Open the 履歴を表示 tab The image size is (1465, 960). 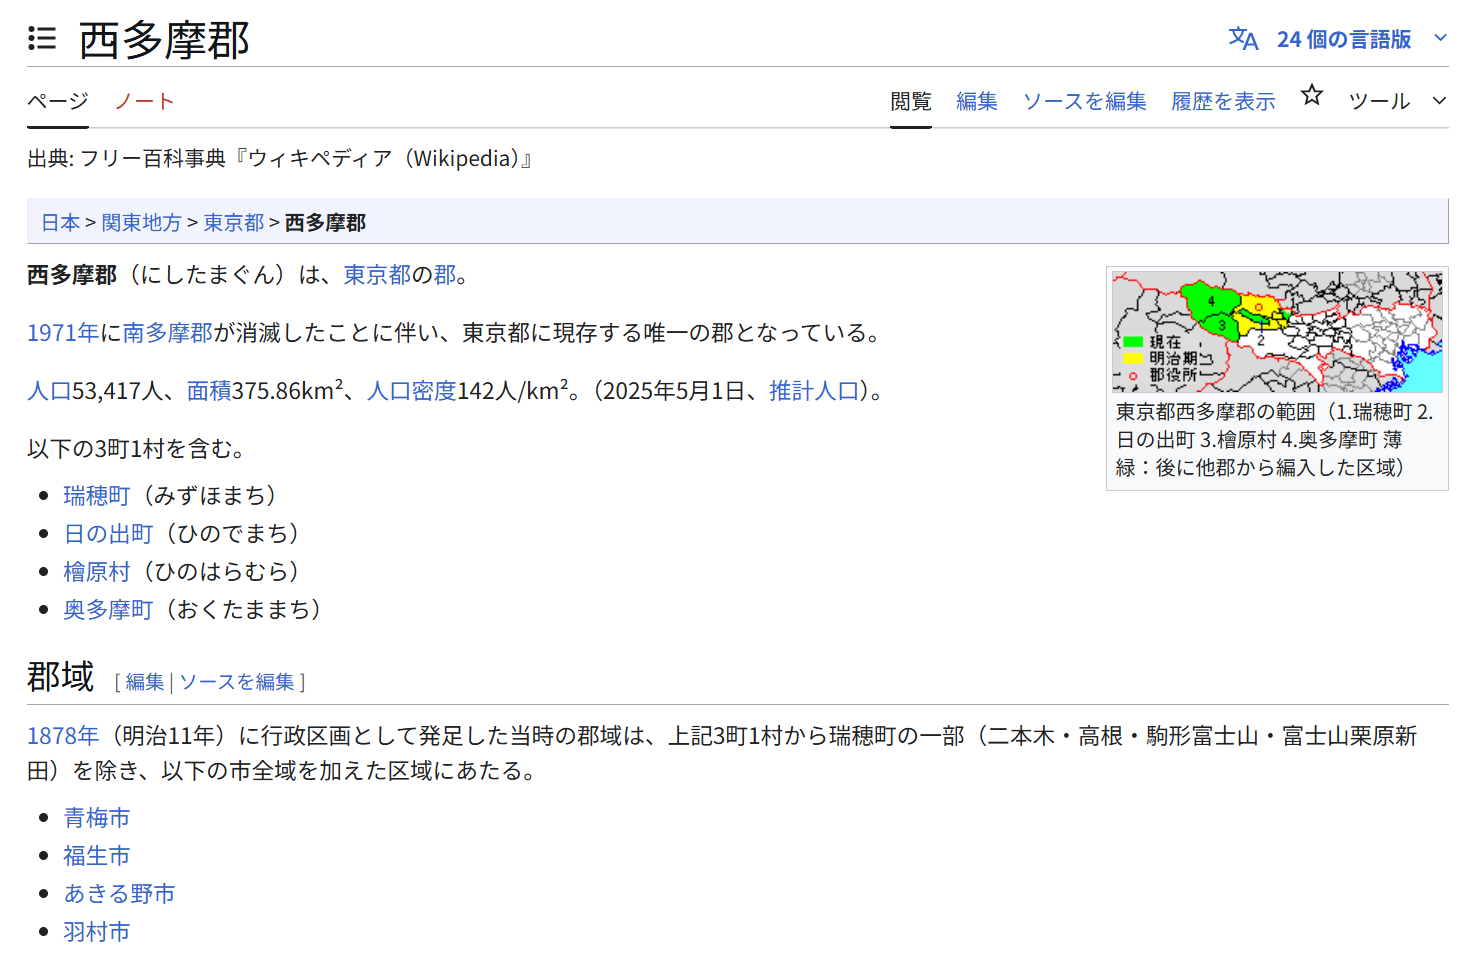tap(1224, 101)
